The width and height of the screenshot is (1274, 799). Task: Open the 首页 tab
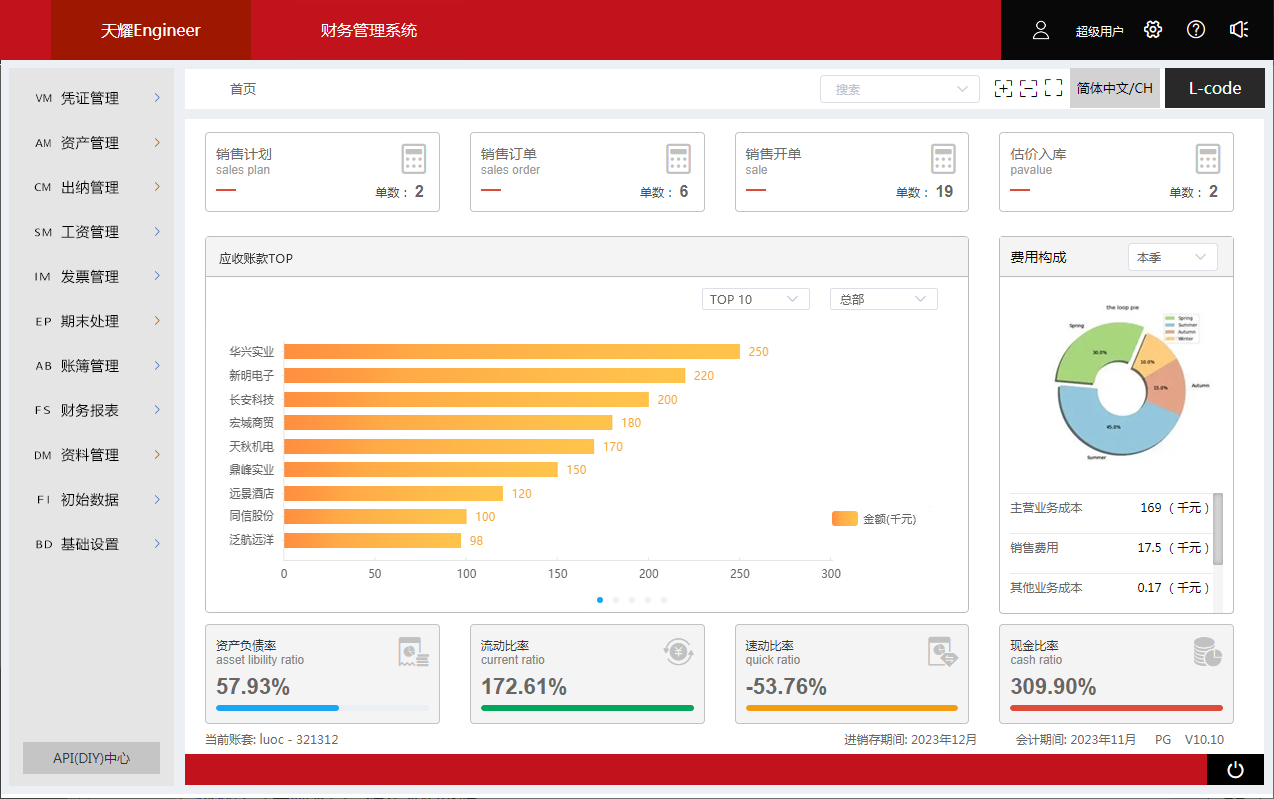(x=243, y=89)
